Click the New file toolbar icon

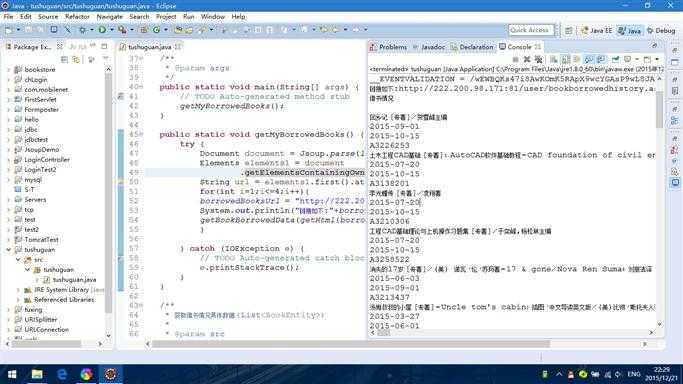[x=8, y=30]
